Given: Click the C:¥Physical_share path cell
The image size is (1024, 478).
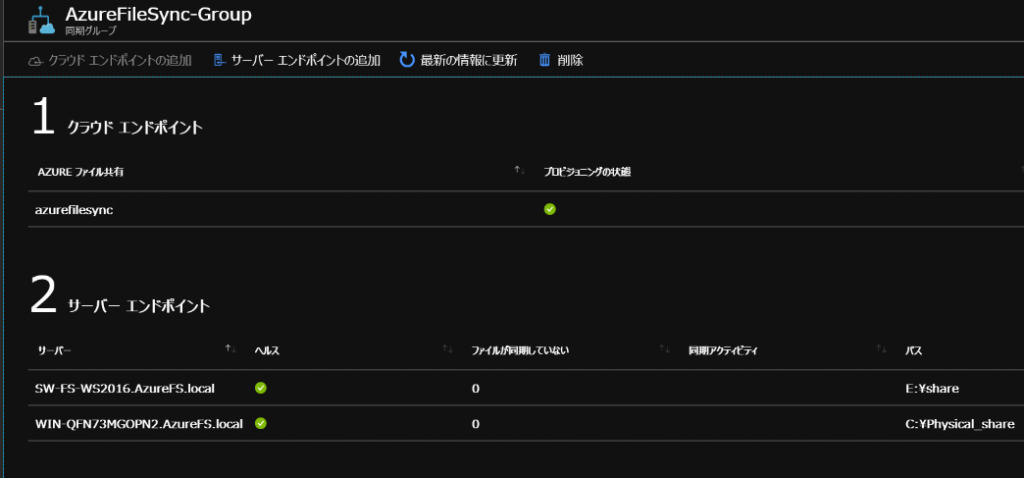Looking at the screenshot, I should 959,424.
